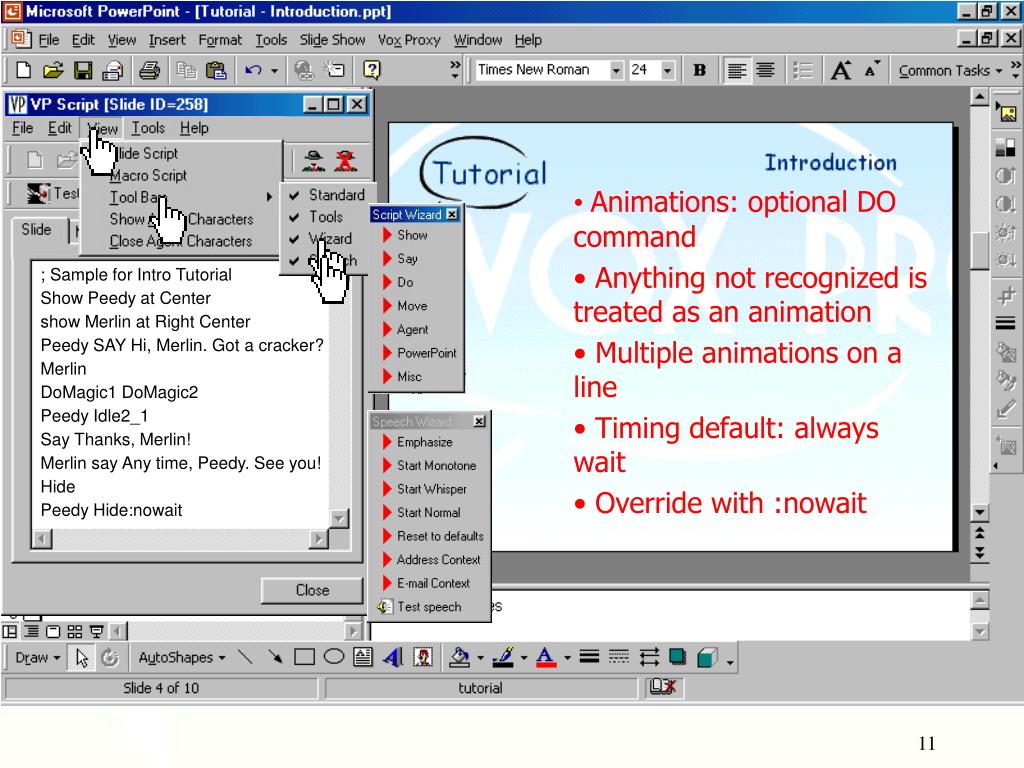Viewport: 1024px width, 768px height.
Task: Click the red Font Color swatch
Action: [545, 657]
